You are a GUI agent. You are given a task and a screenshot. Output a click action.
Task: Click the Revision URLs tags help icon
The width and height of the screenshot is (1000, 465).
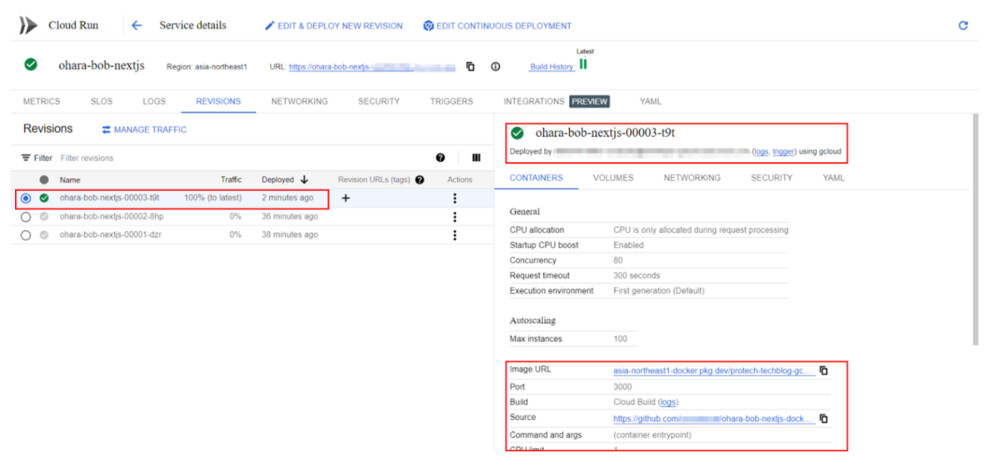420,180
